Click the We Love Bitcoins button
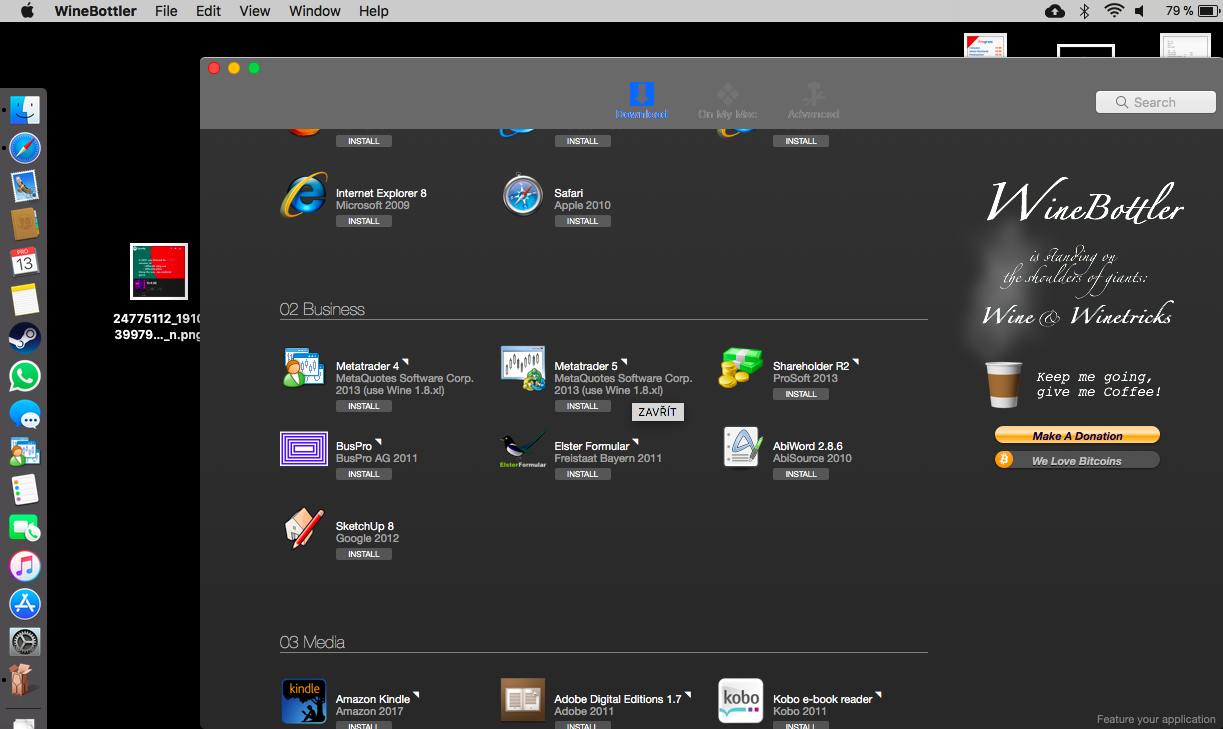This screenshot has height=729, width=1223. pyautogui.click(x=1077, y=460)
